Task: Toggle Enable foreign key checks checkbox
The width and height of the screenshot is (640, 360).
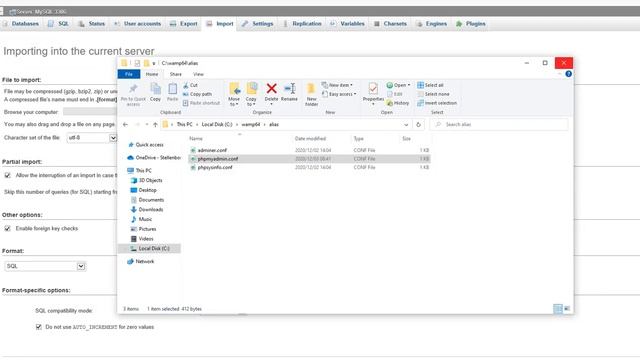Action: 7,228
